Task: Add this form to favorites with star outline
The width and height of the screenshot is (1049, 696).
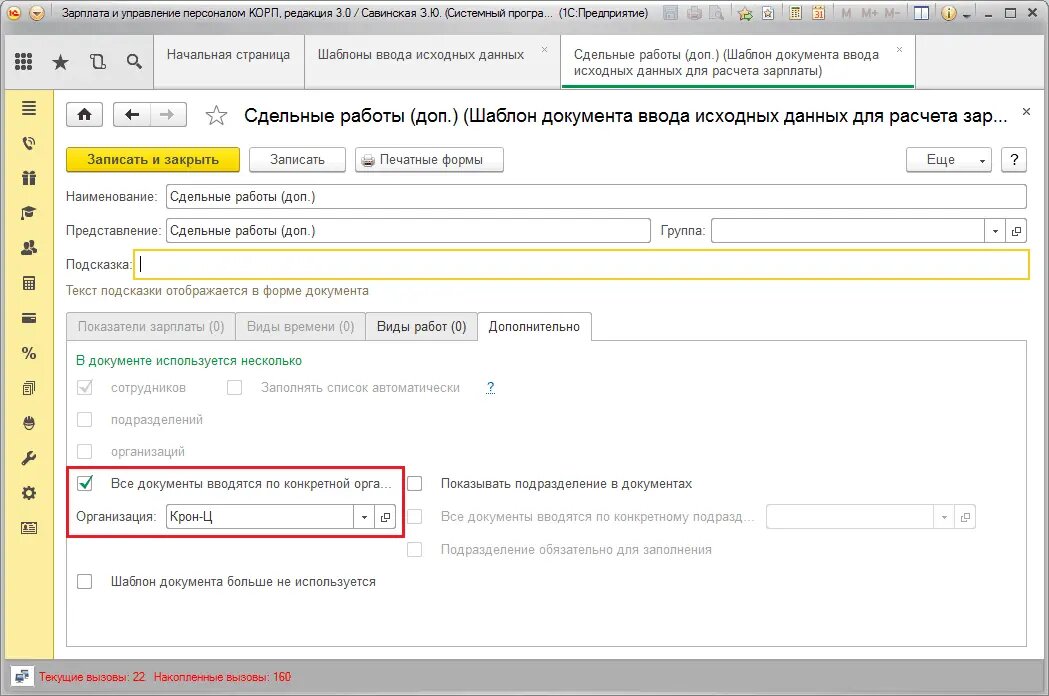Action: [215, 116]
